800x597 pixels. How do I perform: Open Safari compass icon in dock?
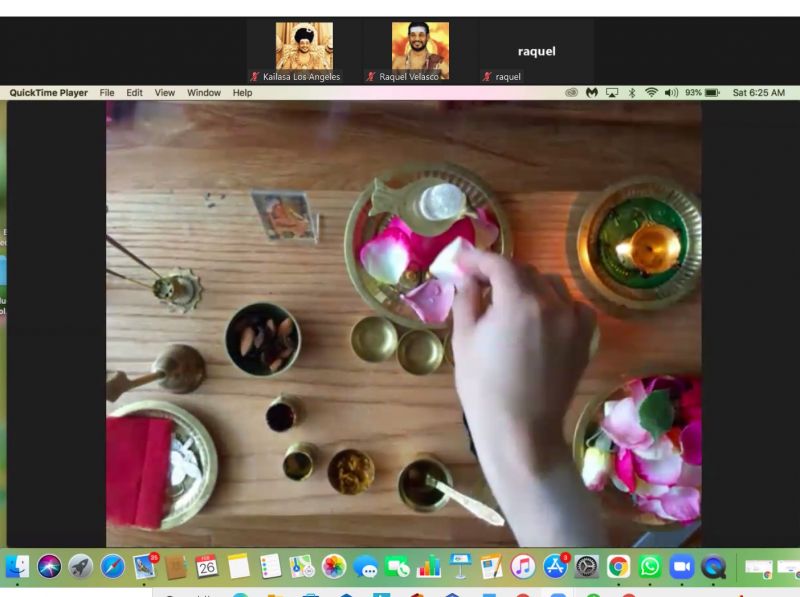click(x=112, y=567)
